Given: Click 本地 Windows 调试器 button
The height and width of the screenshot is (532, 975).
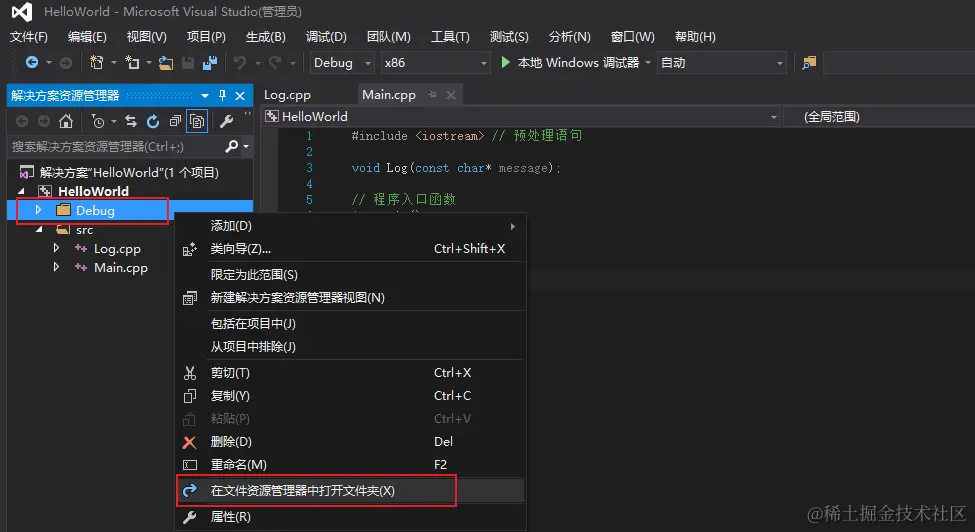Looking at the screenshot, I should [x=570, y=63].
